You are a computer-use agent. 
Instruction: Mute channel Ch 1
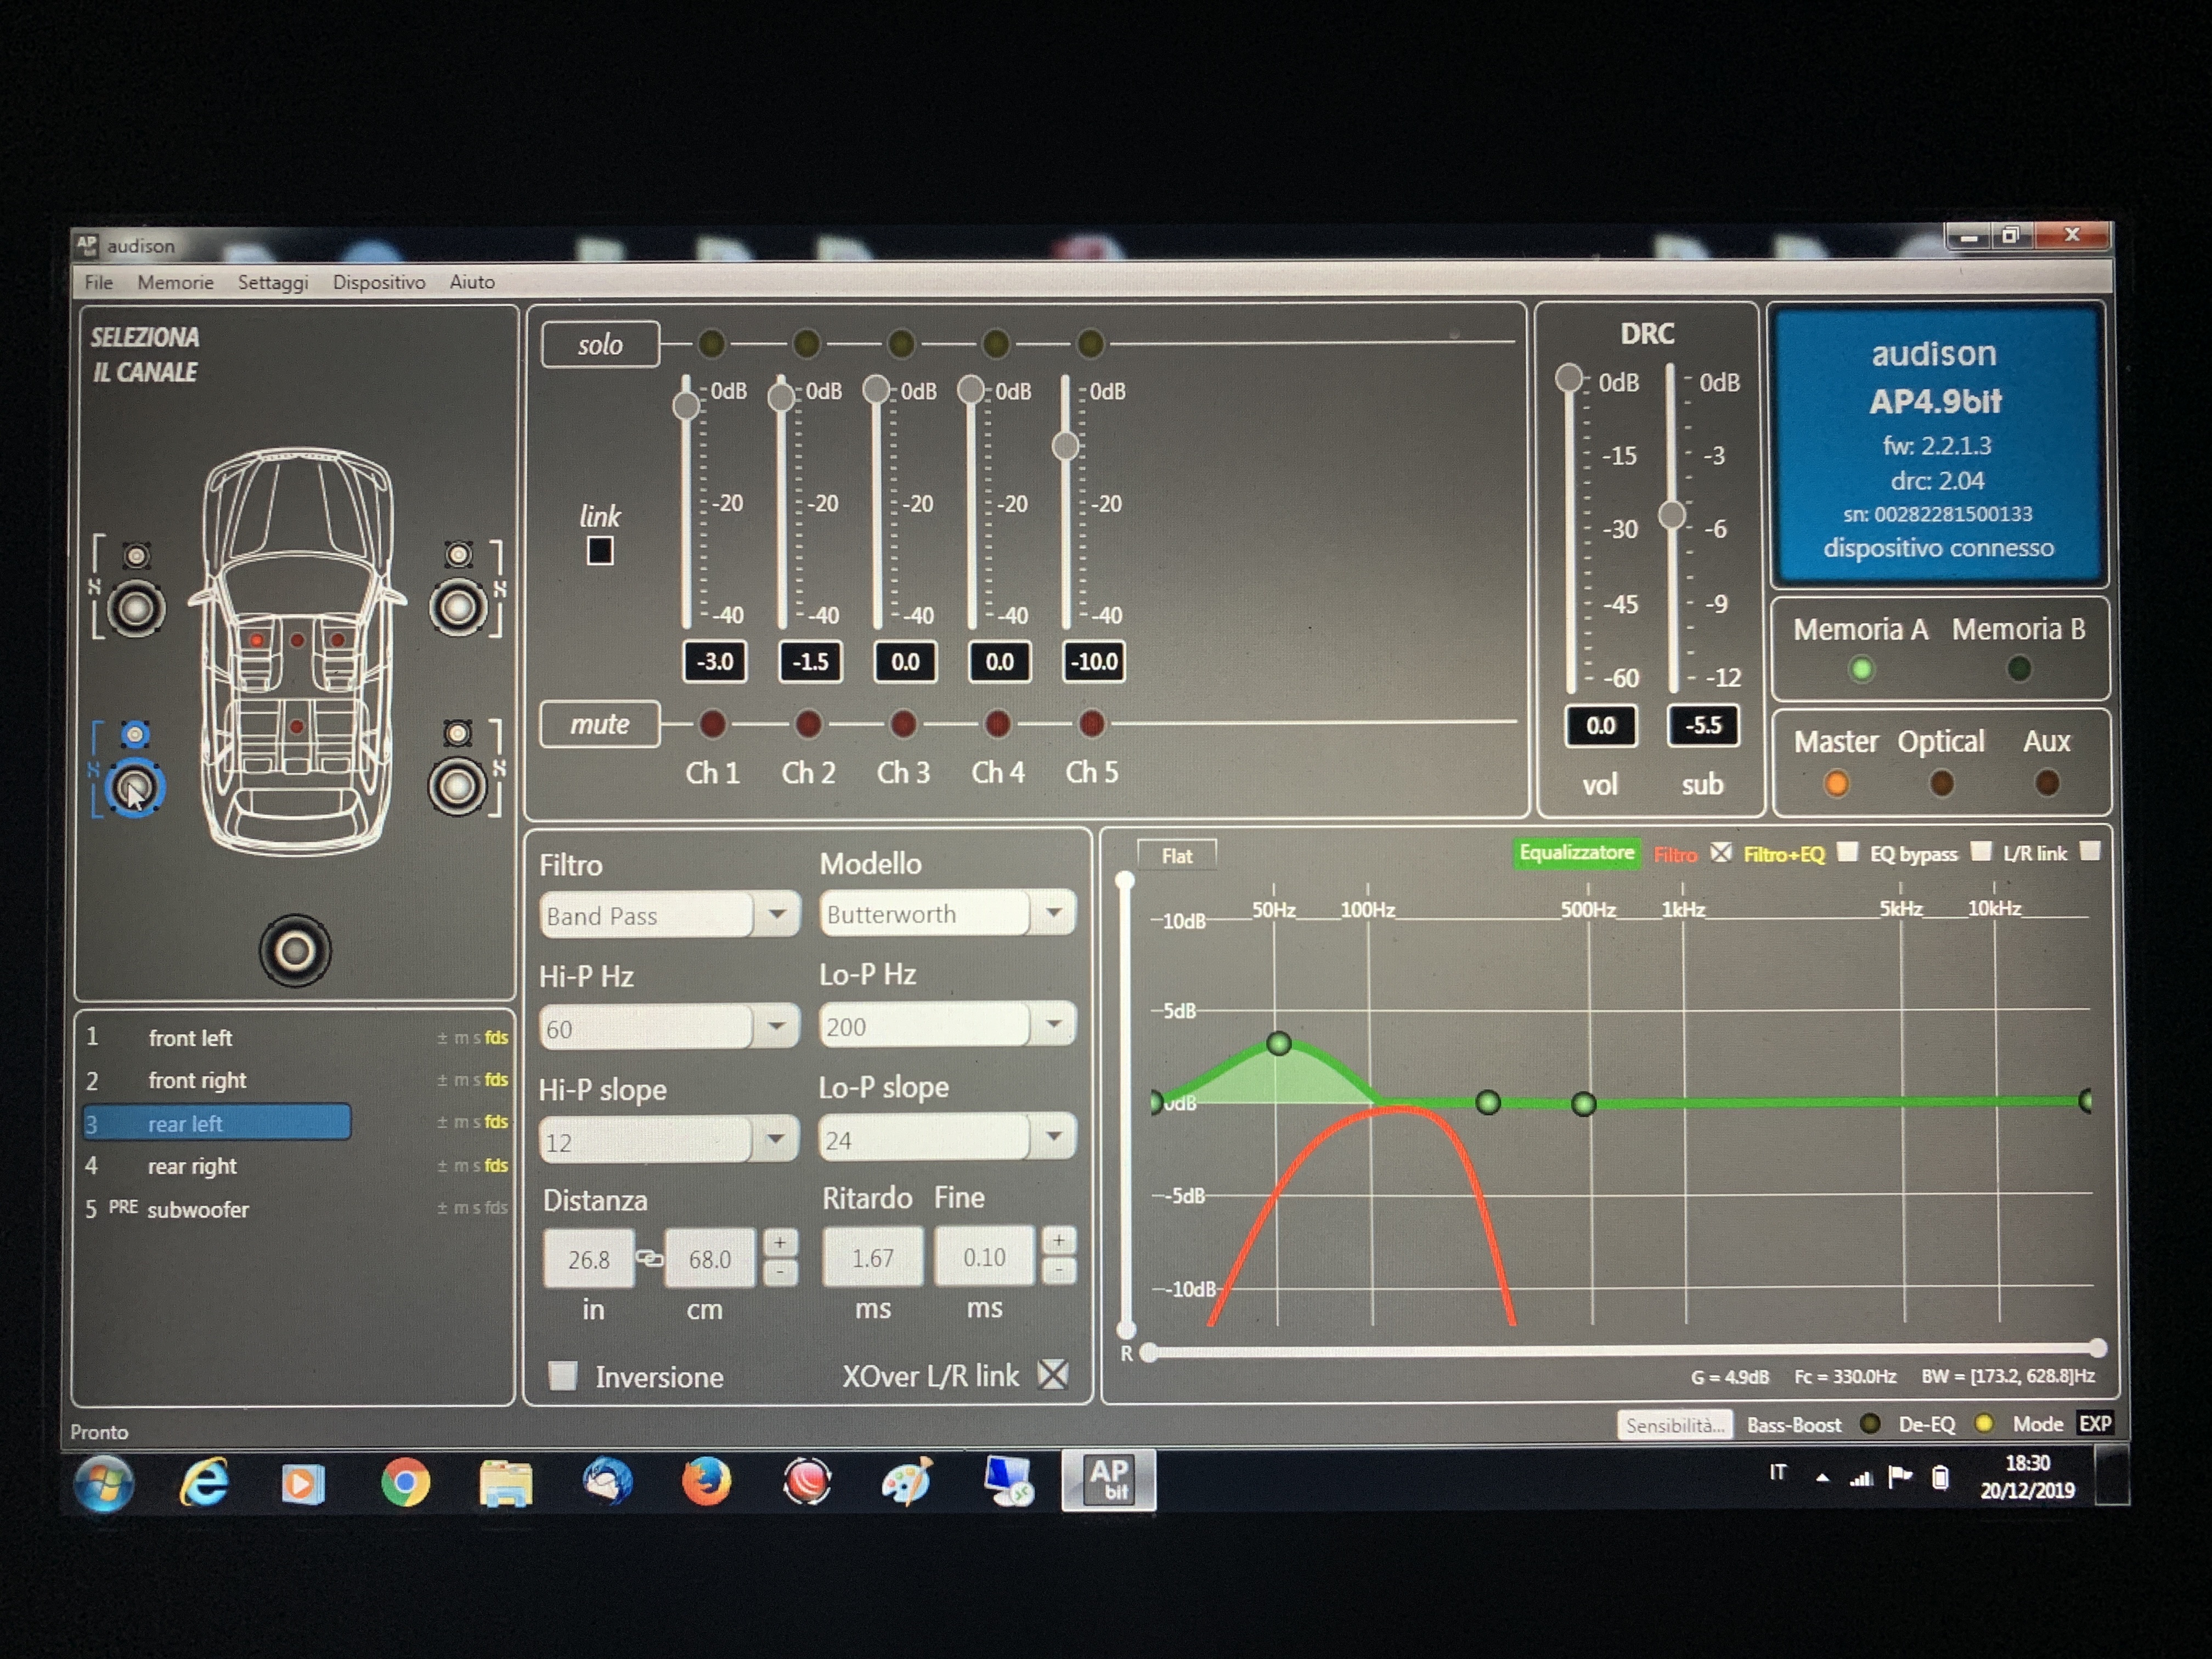712,723
